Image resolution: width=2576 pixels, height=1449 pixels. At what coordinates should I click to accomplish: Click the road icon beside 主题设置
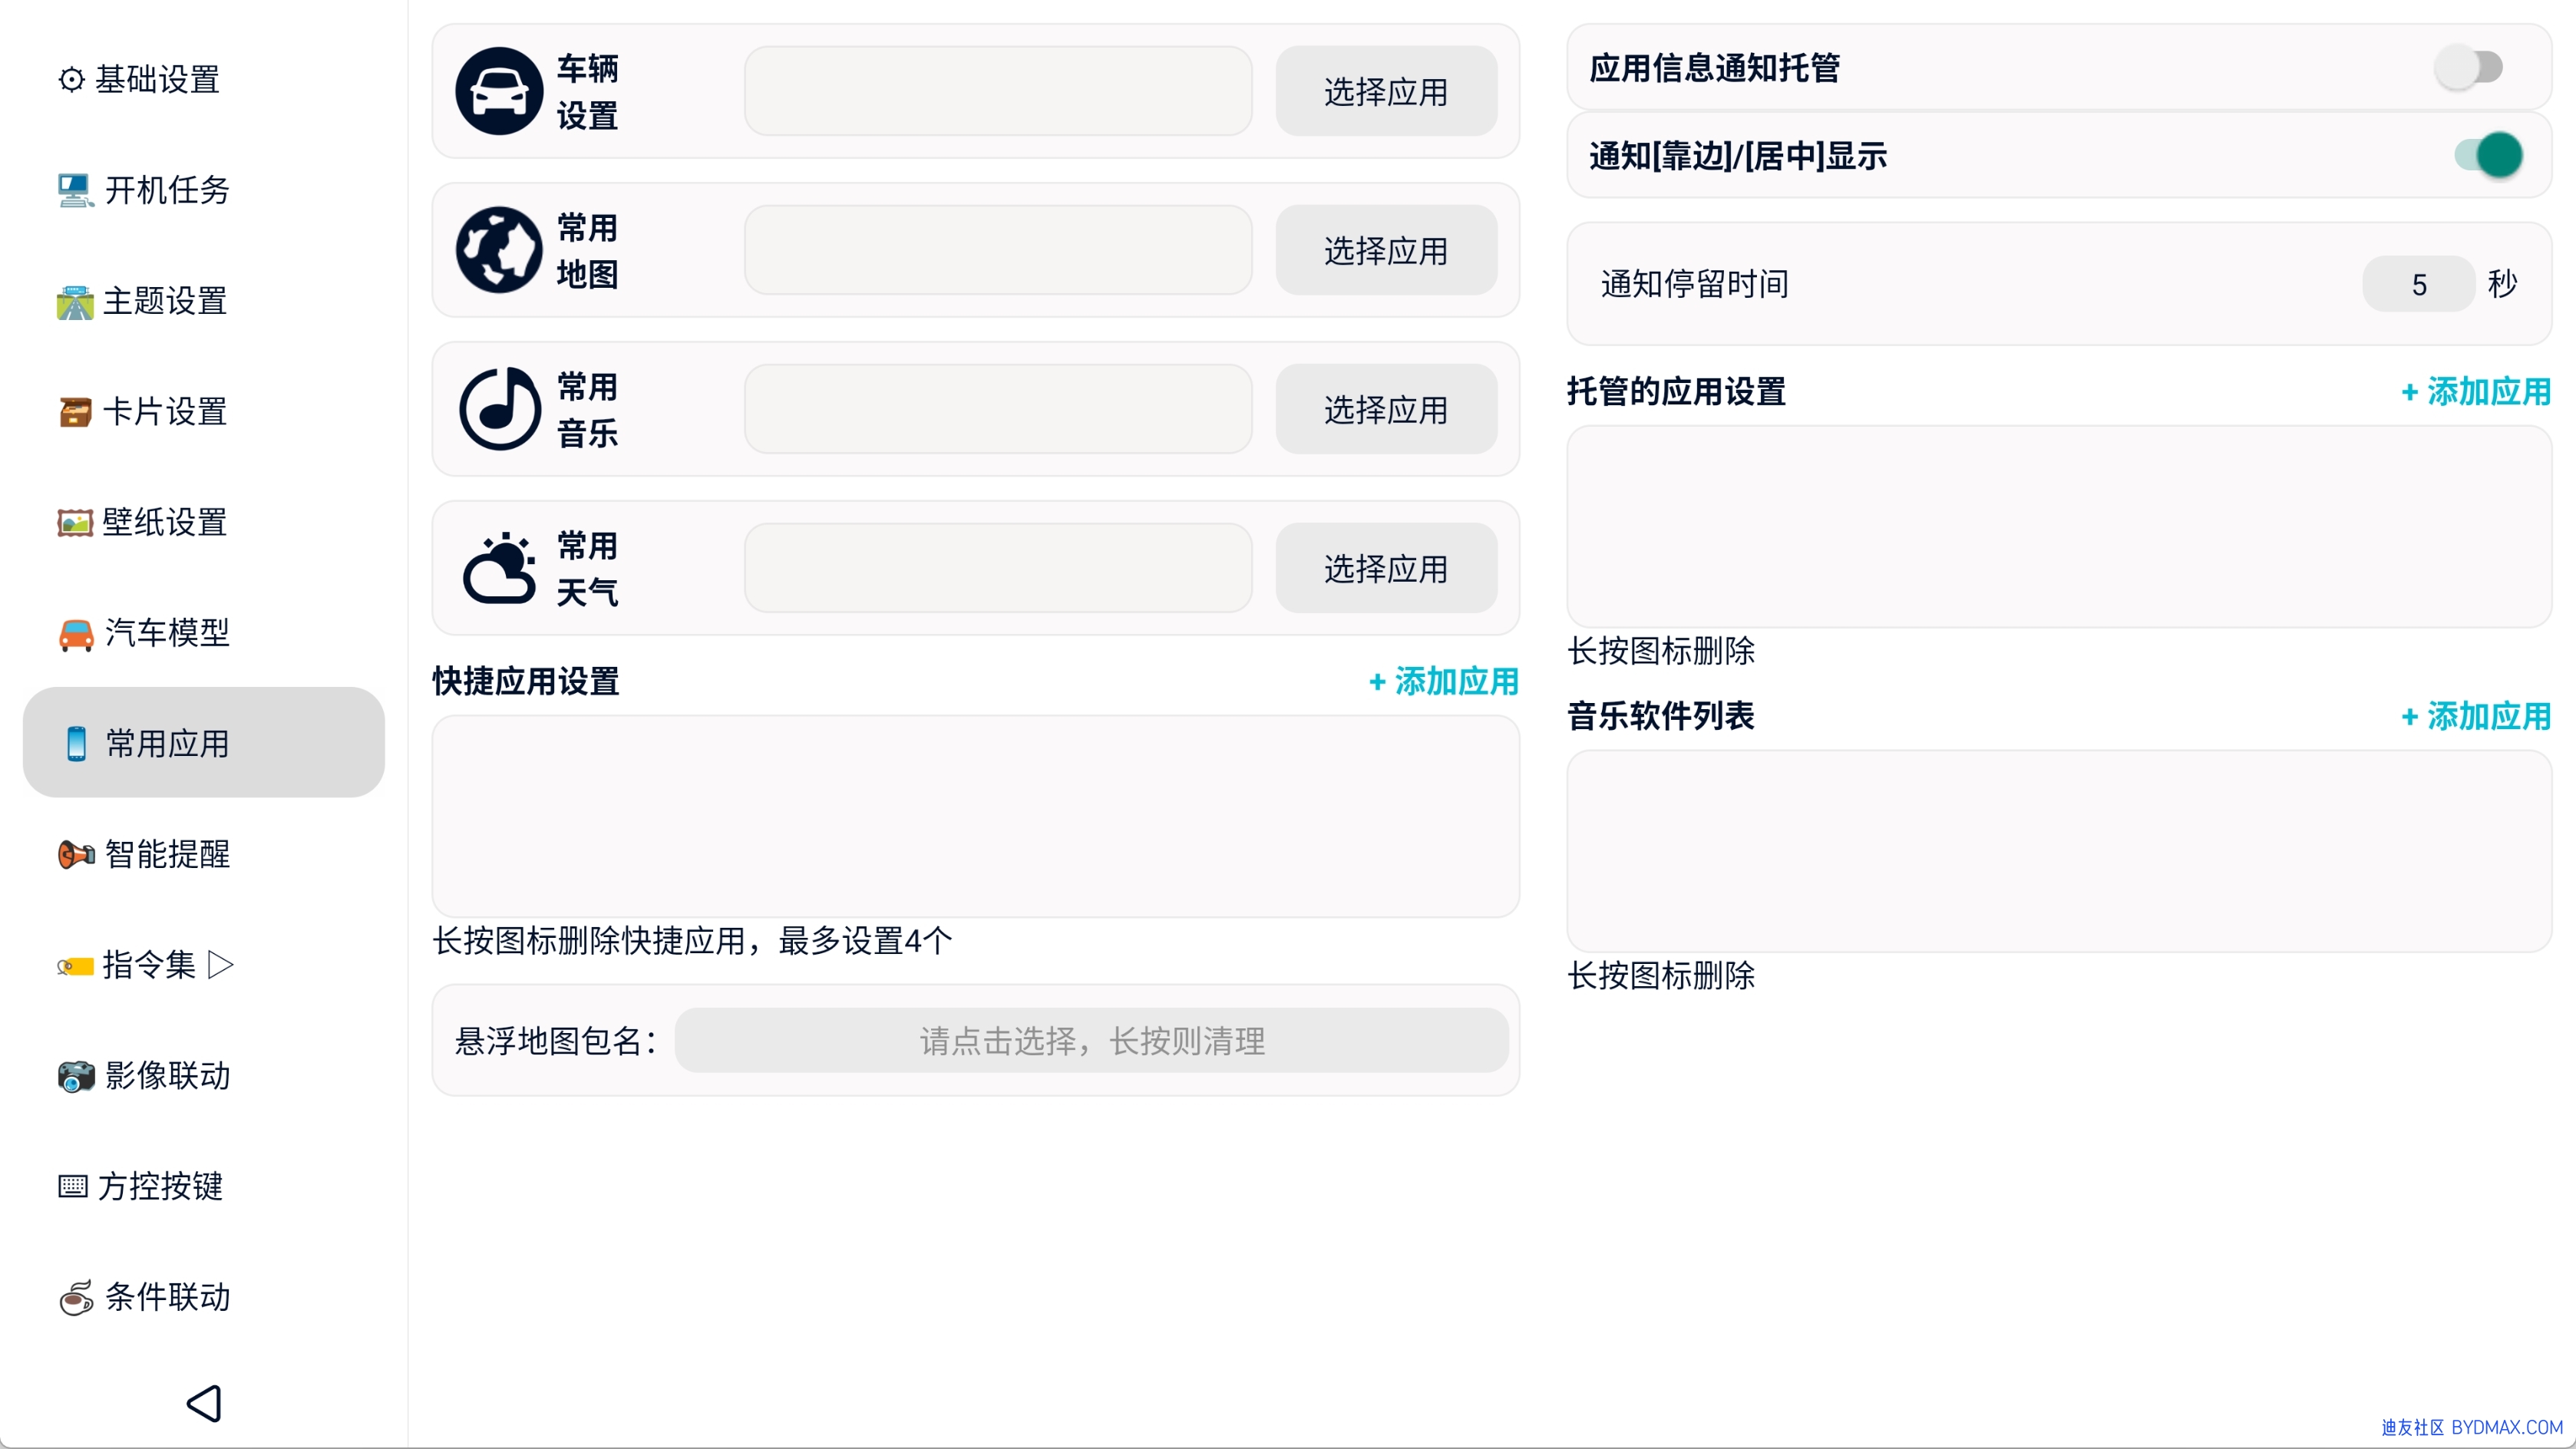coord(75,301)
